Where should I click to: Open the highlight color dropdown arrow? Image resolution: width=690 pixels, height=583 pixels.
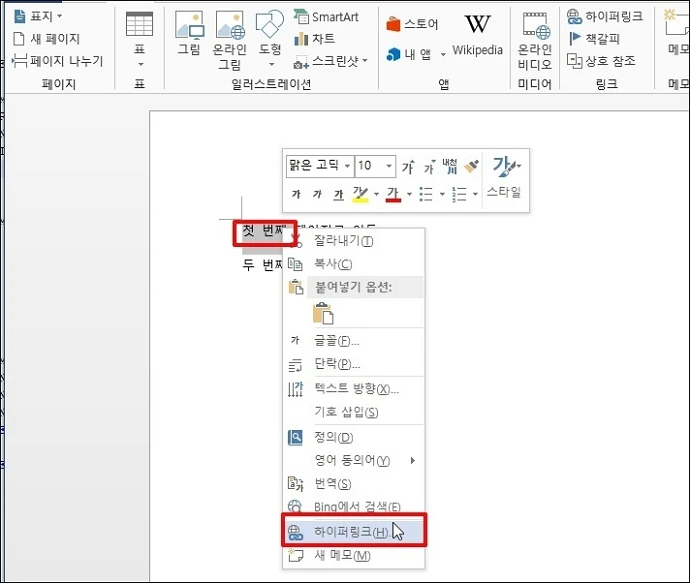[376, 194]
